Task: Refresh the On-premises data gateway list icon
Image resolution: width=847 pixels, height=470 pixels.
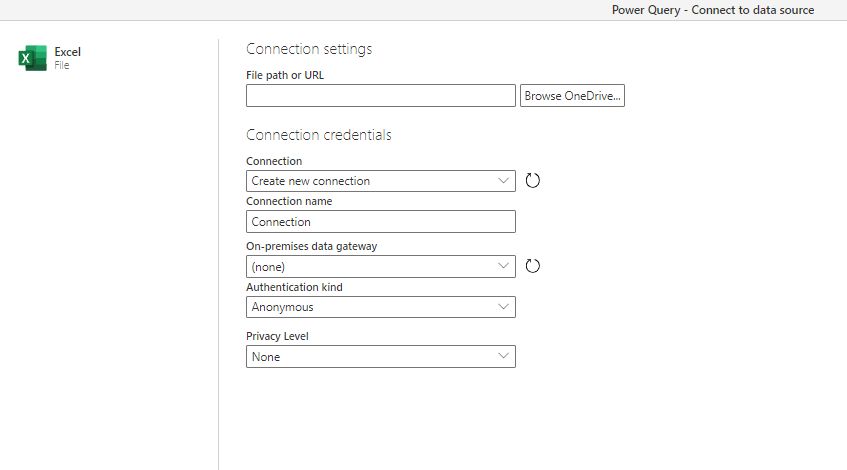Action: [533, 266]
